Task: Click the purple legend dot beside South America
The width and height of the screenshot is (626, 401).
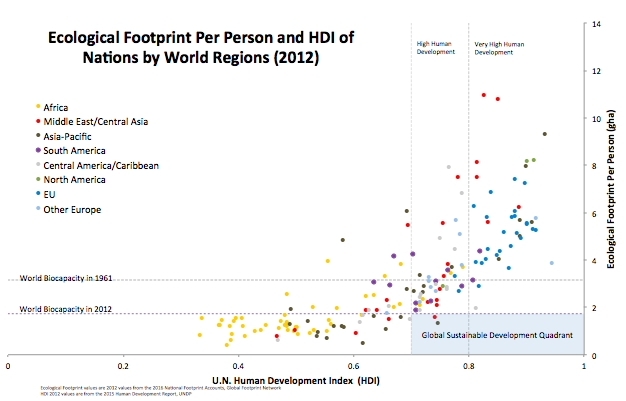Action: (38, 150)
